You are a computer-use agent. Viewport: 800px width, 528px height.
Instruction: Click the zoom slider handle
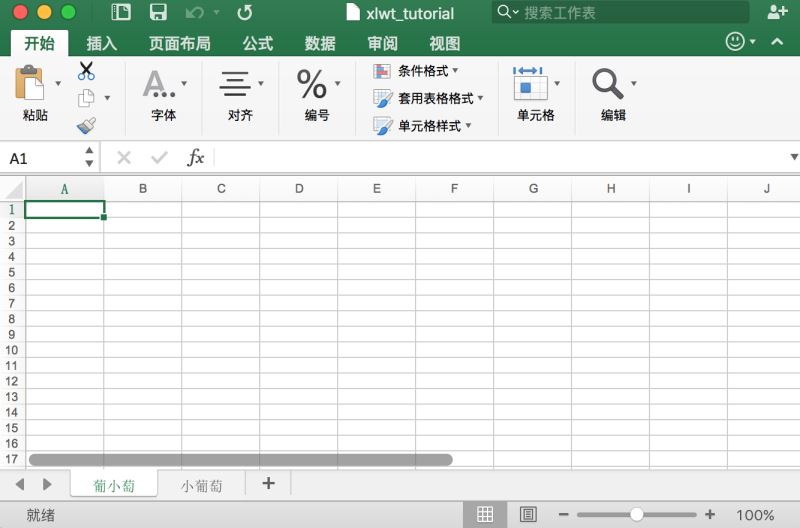tap(636, 514)
